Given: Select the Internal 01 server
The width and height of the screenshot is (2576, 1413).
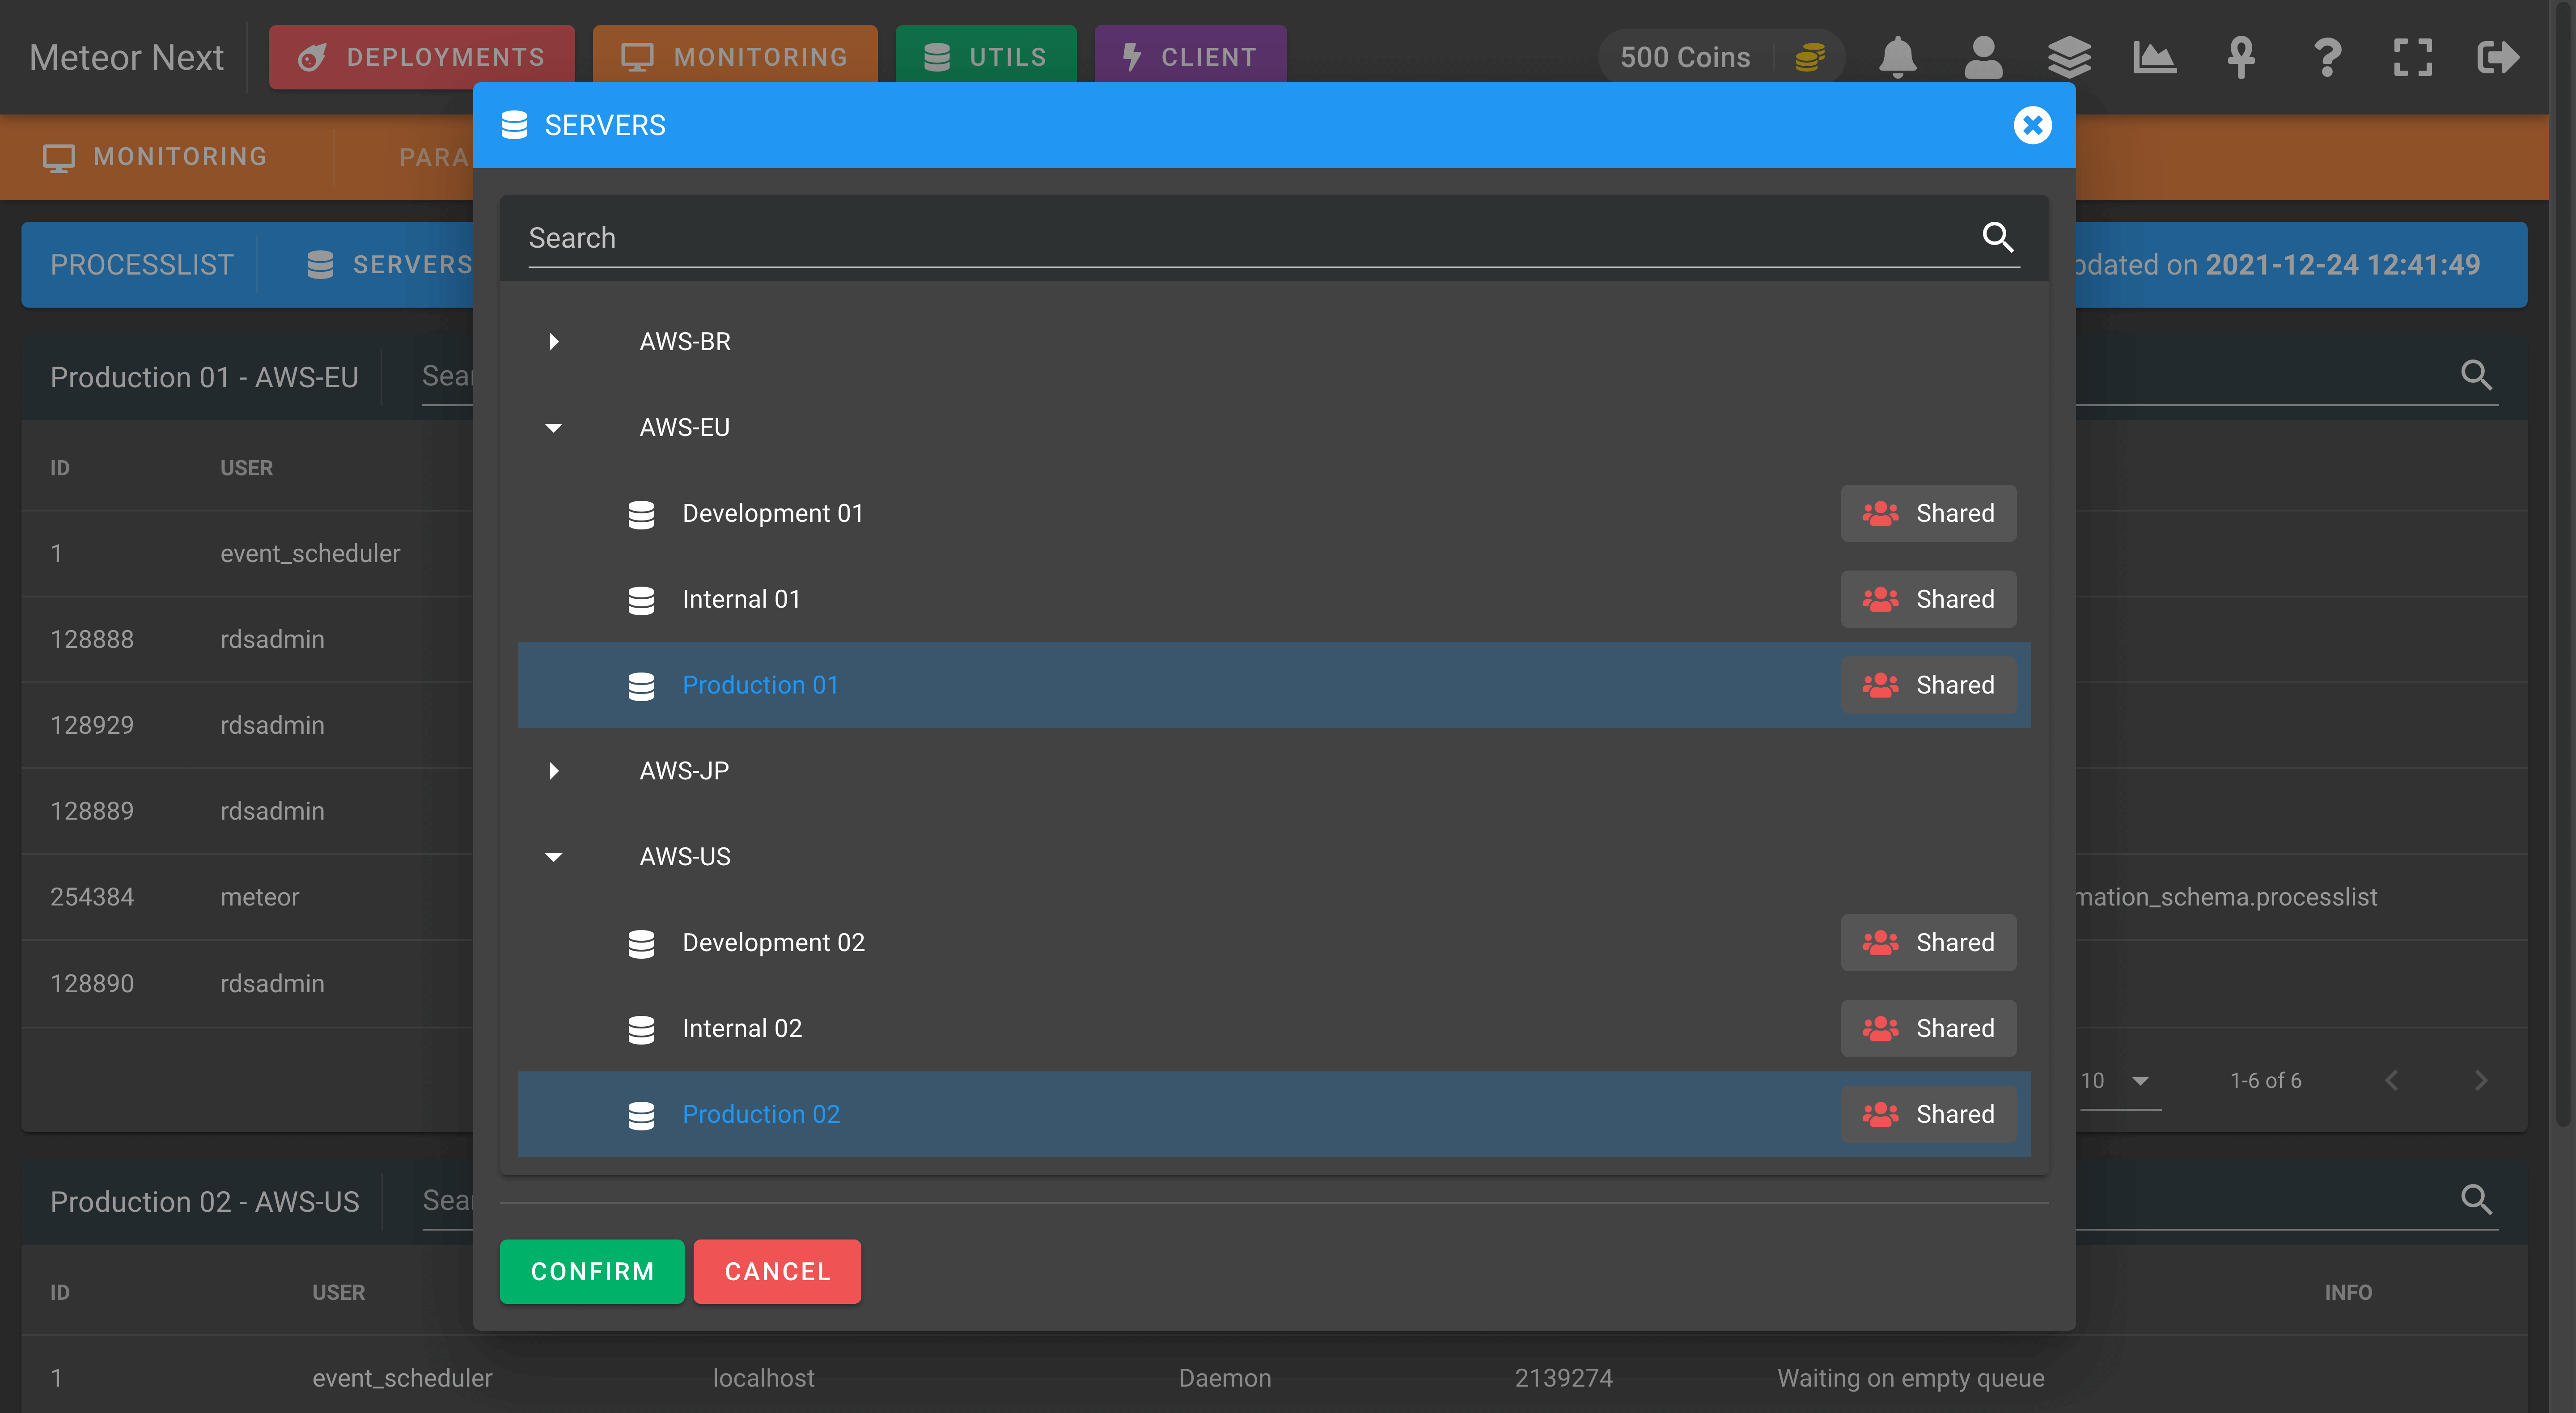Looking at the screenshot, I should point(1274,600).
